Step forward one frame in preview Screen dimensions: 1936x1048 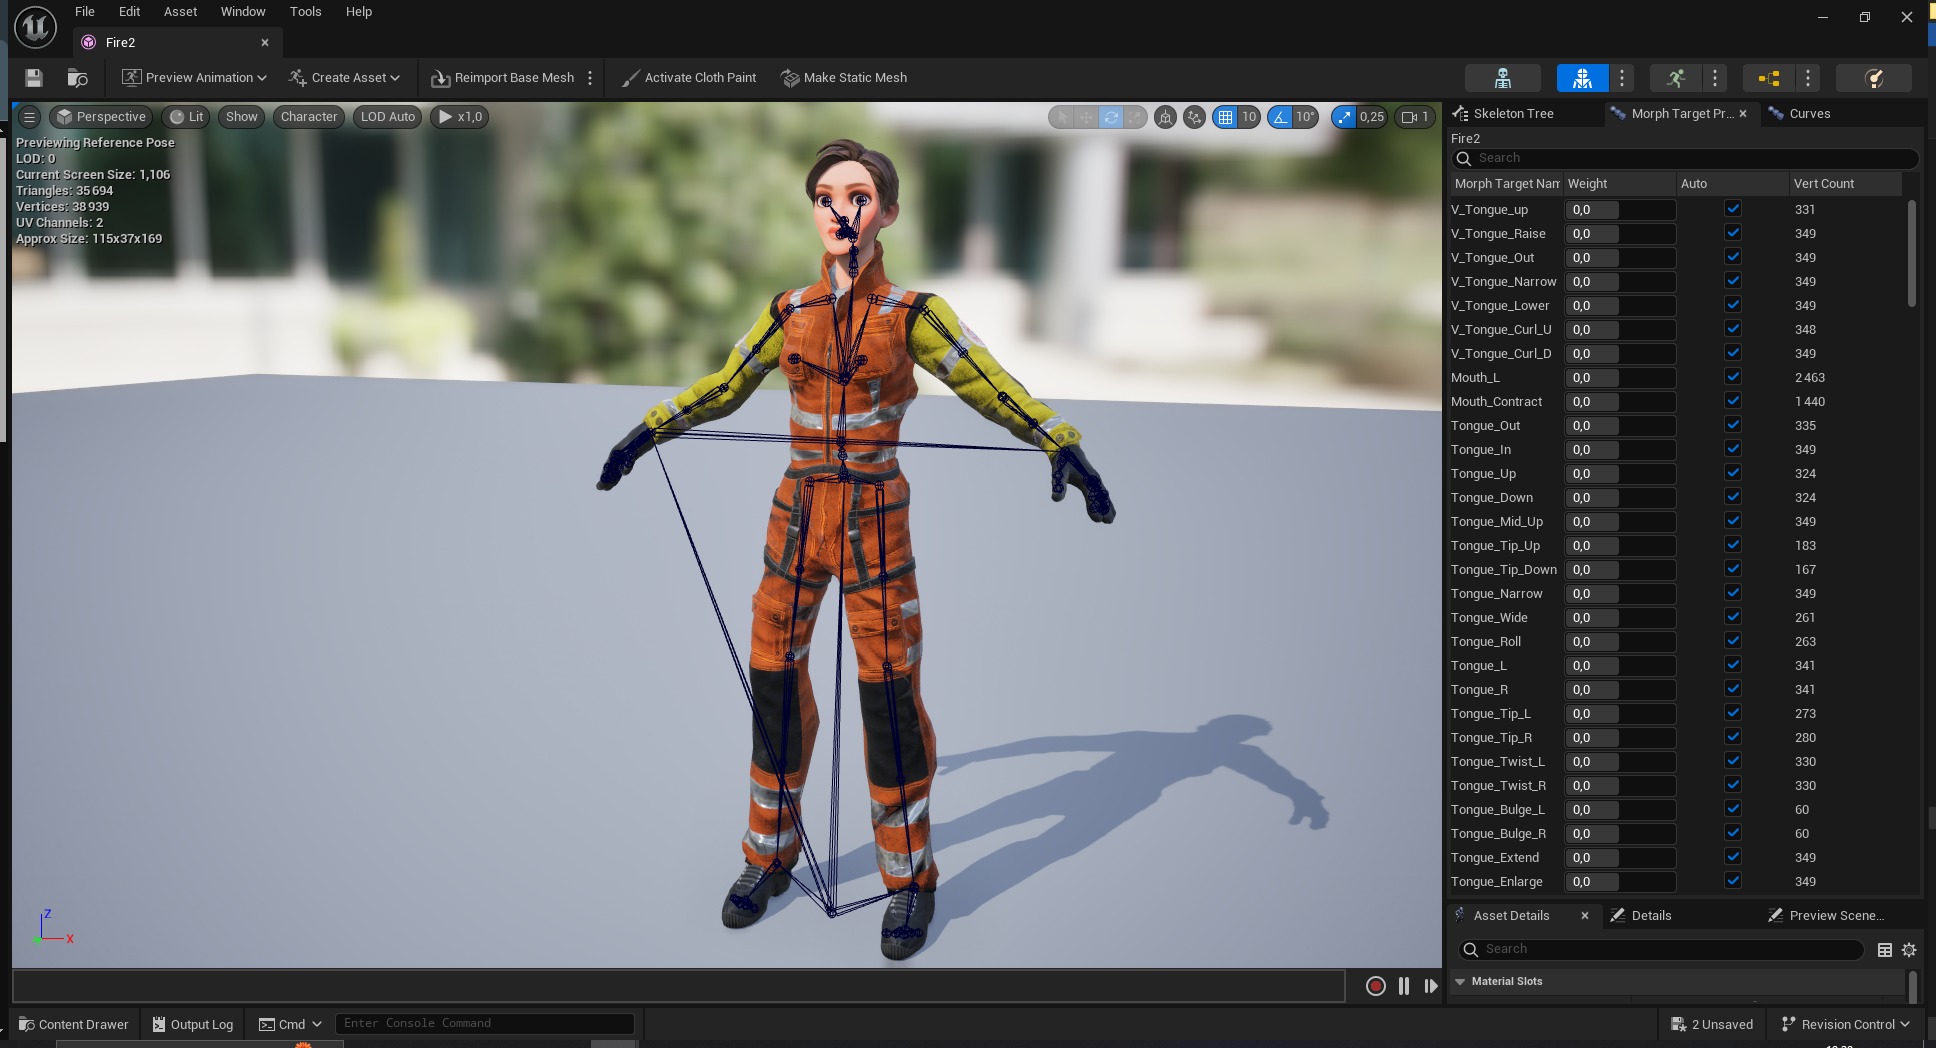1431,986
